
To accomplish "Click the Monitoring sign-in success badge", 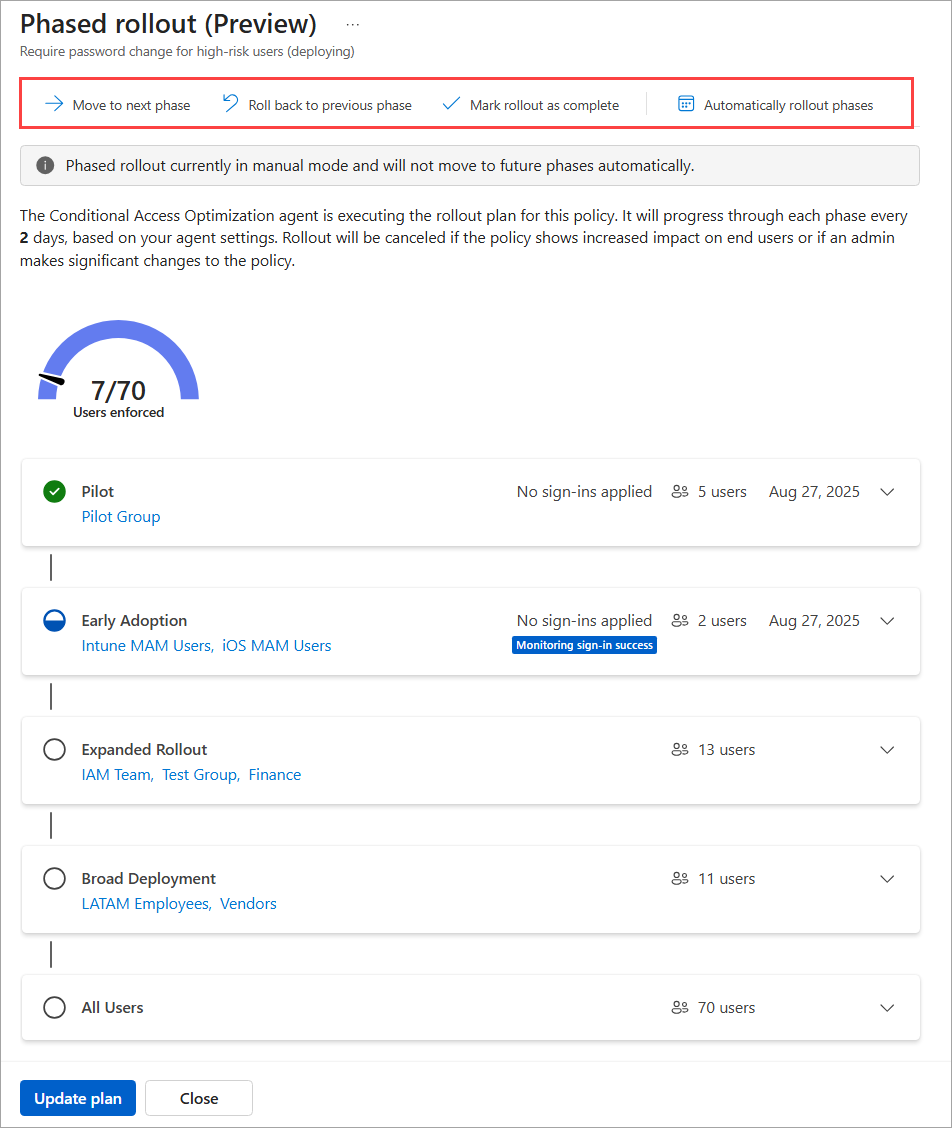I will 584,645.
